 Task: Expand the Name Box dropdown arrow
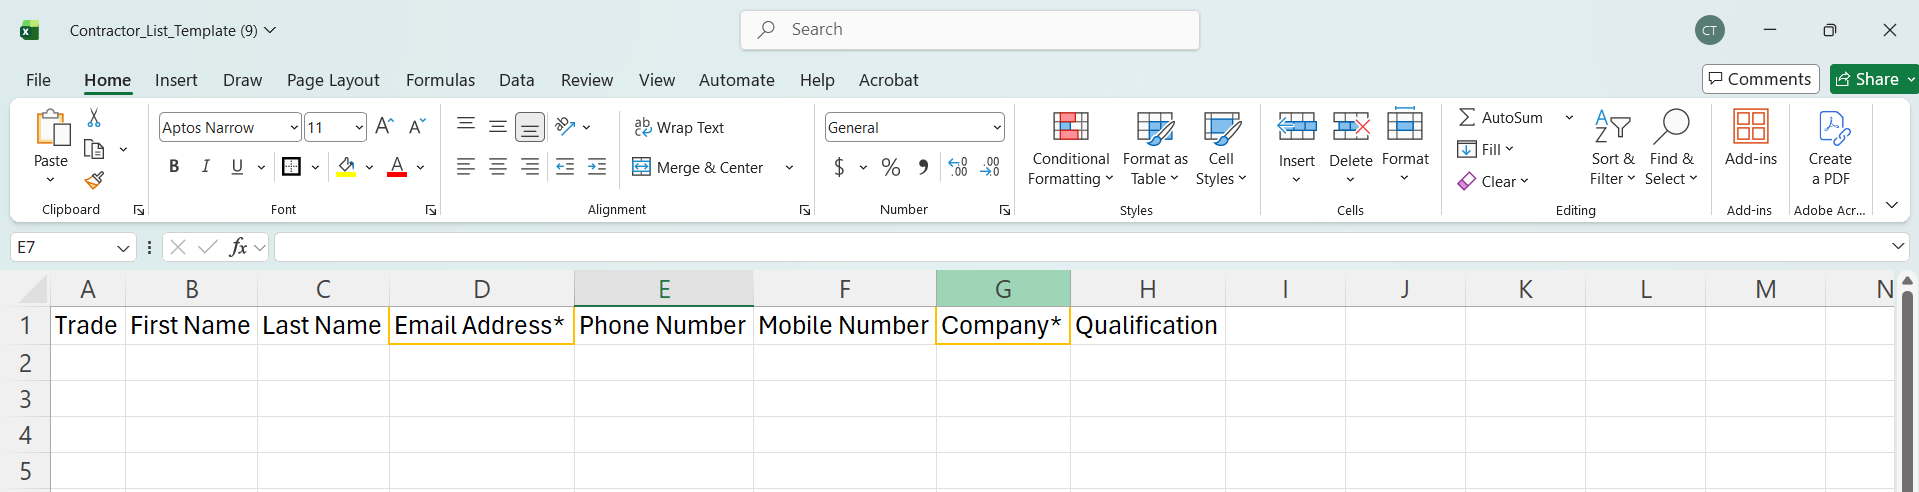[x=123, y=248]
